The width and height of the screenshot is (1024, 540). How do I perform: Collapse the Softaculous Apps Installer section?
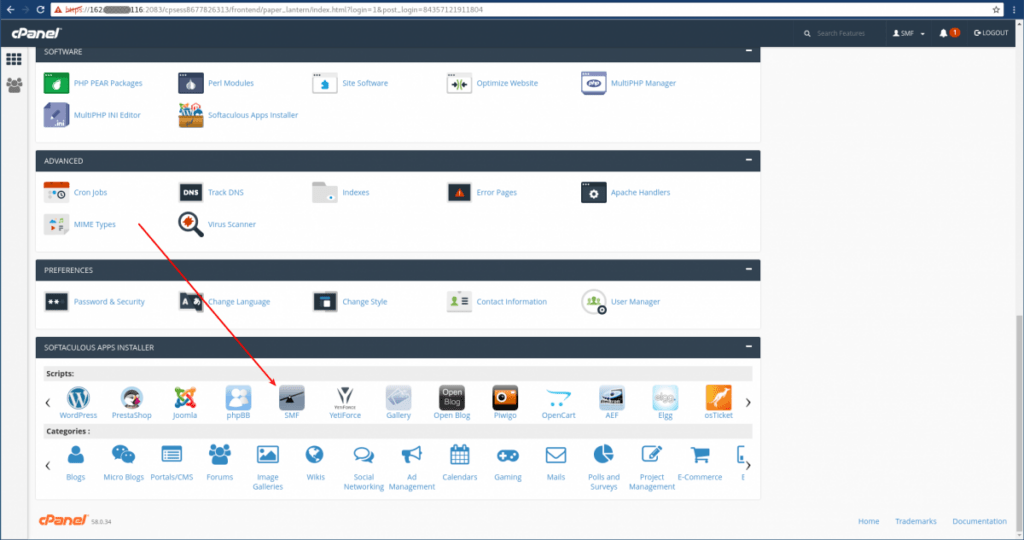click(x=748, y=346)
